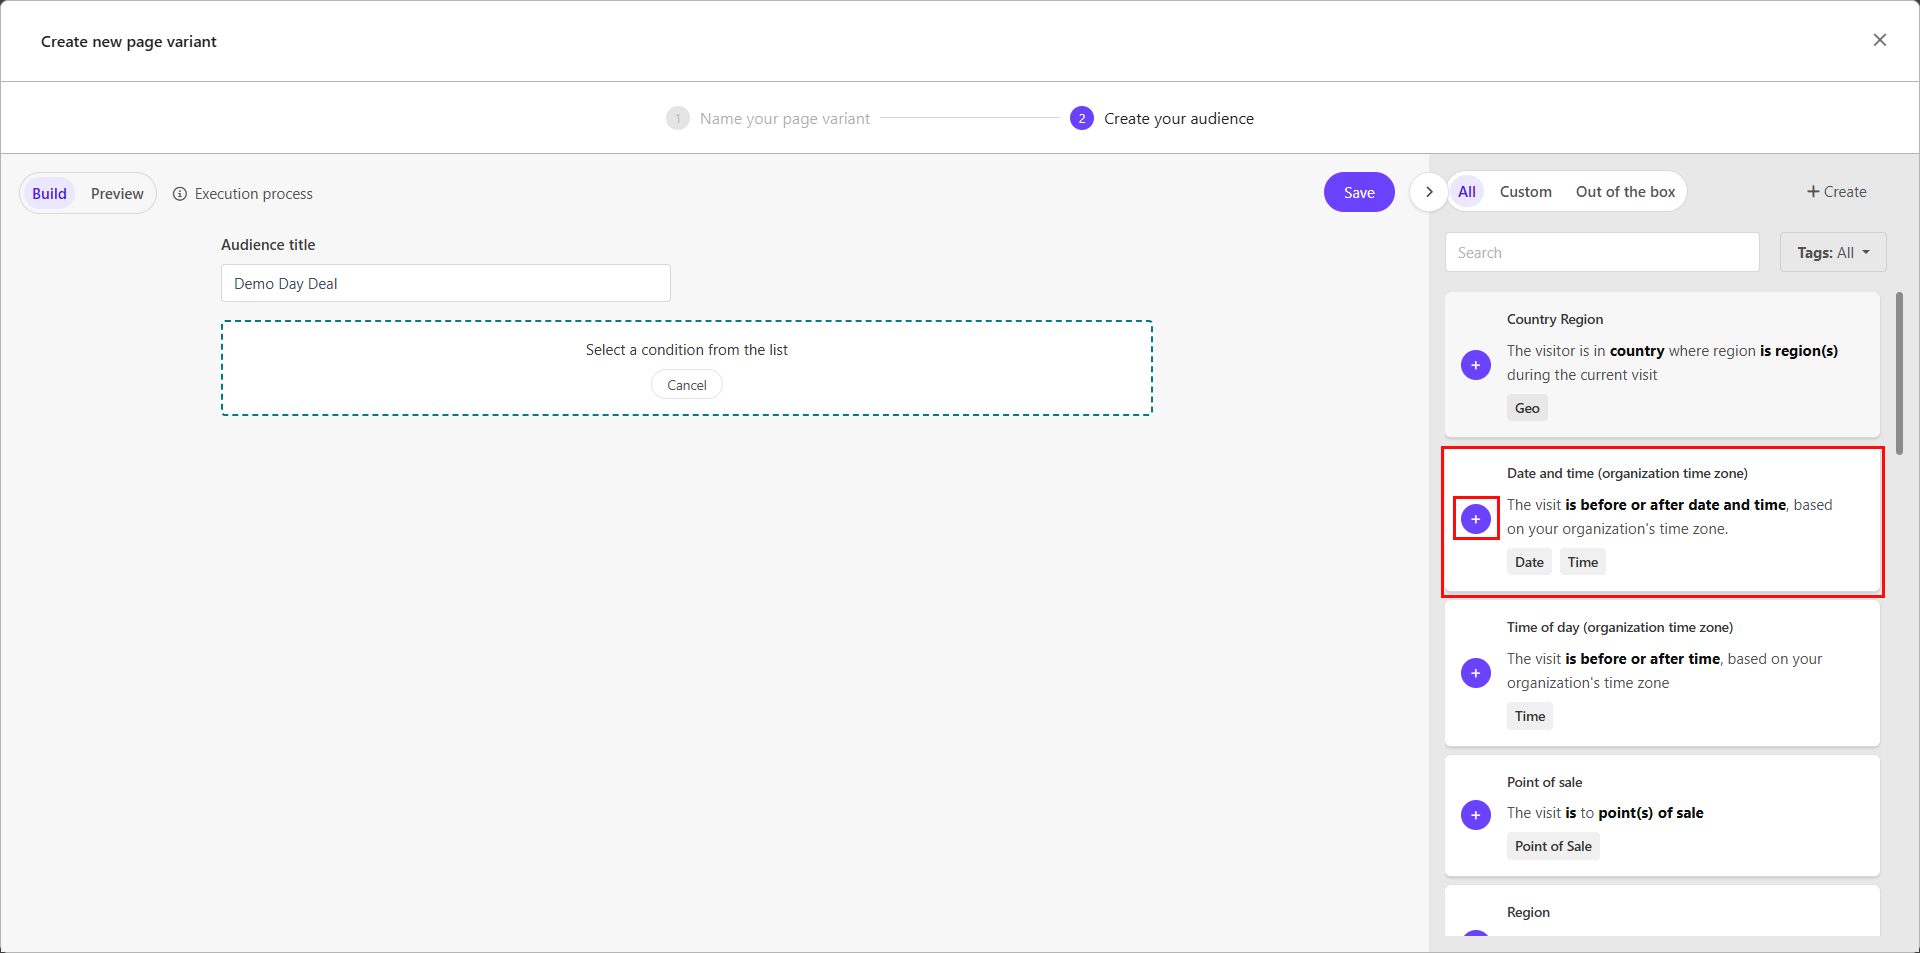Add the Date and time condition plus icon
The height and width of the screenshot is (953, 1920).
[1475, 519]
